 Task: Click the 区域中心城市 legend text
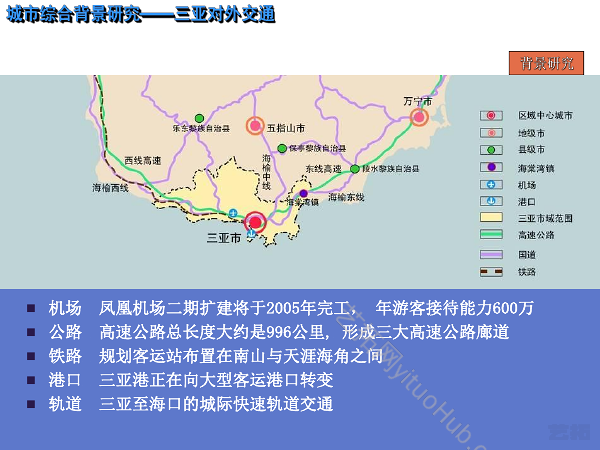[x=546, y=116]
